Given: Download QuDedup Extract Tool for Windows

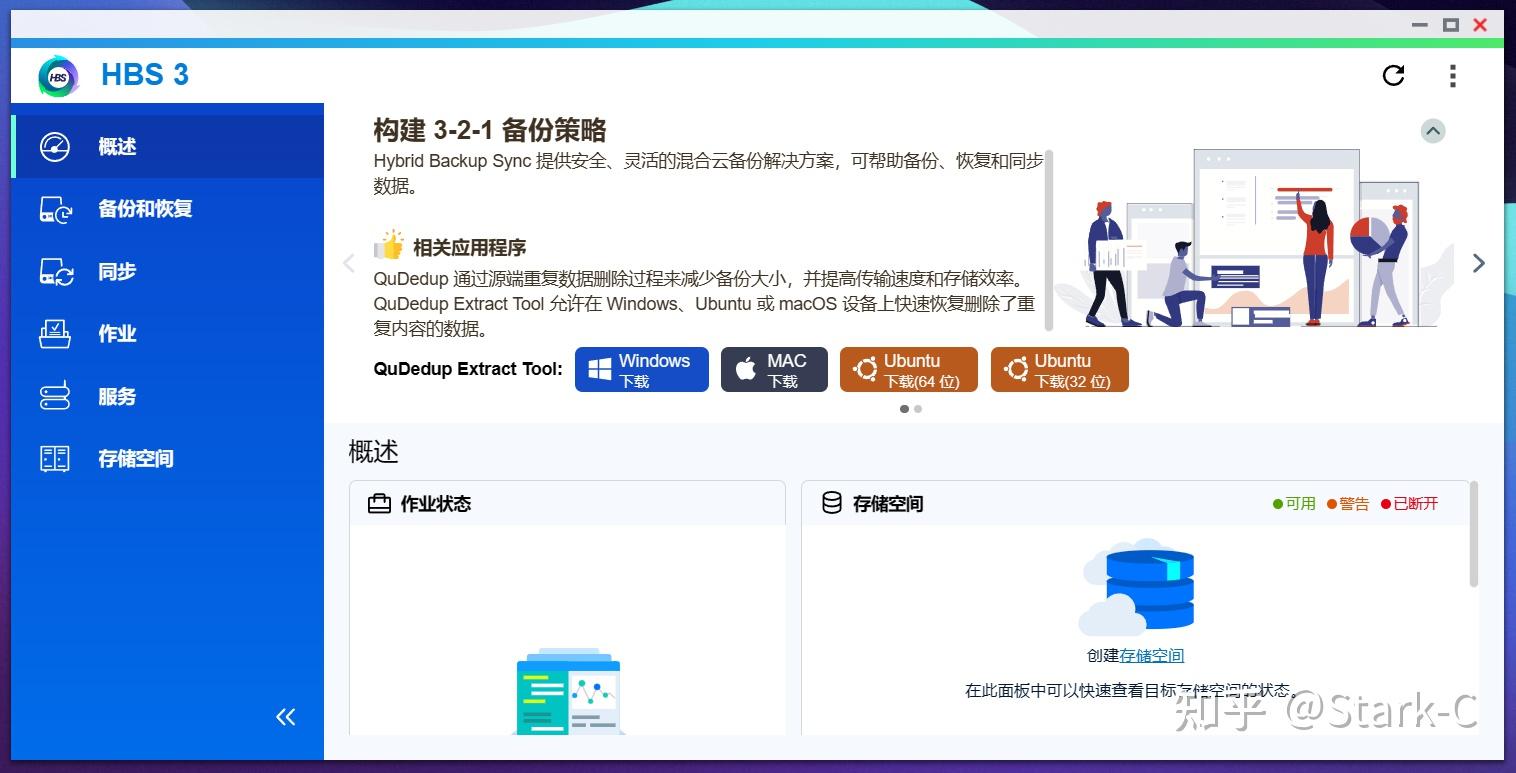Looking at the screenshot, I should [641, 369].
